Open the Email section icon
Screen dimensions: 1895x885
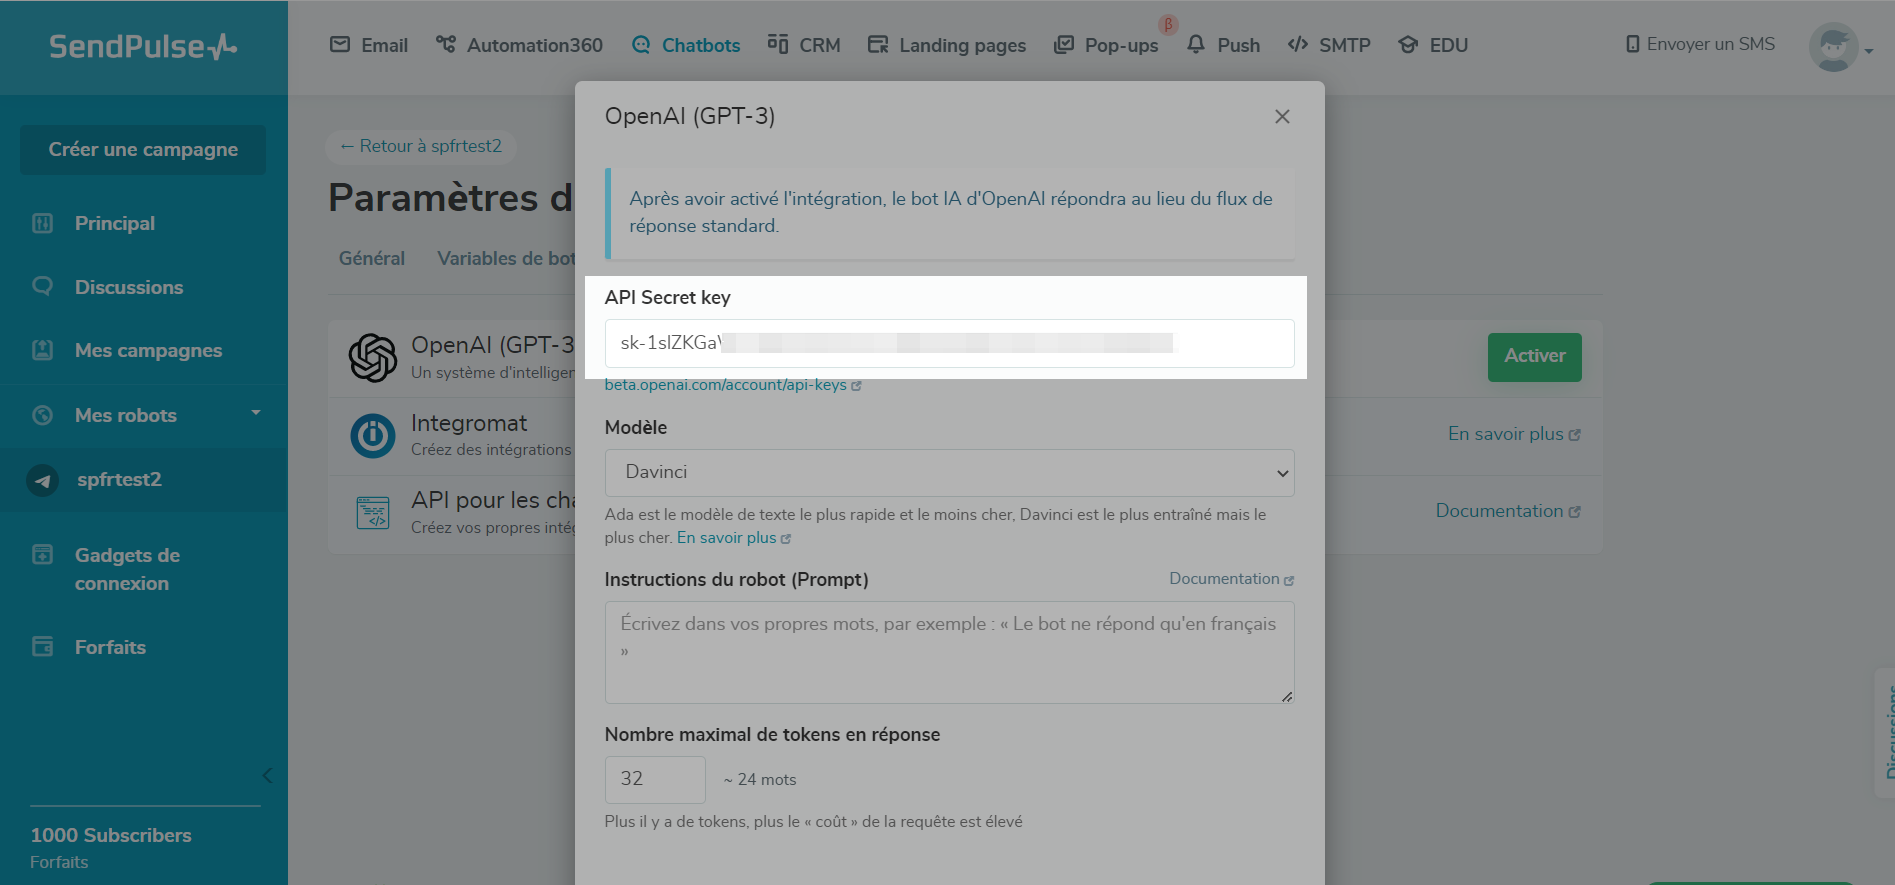pyautogui.click(x=340, y=45)
